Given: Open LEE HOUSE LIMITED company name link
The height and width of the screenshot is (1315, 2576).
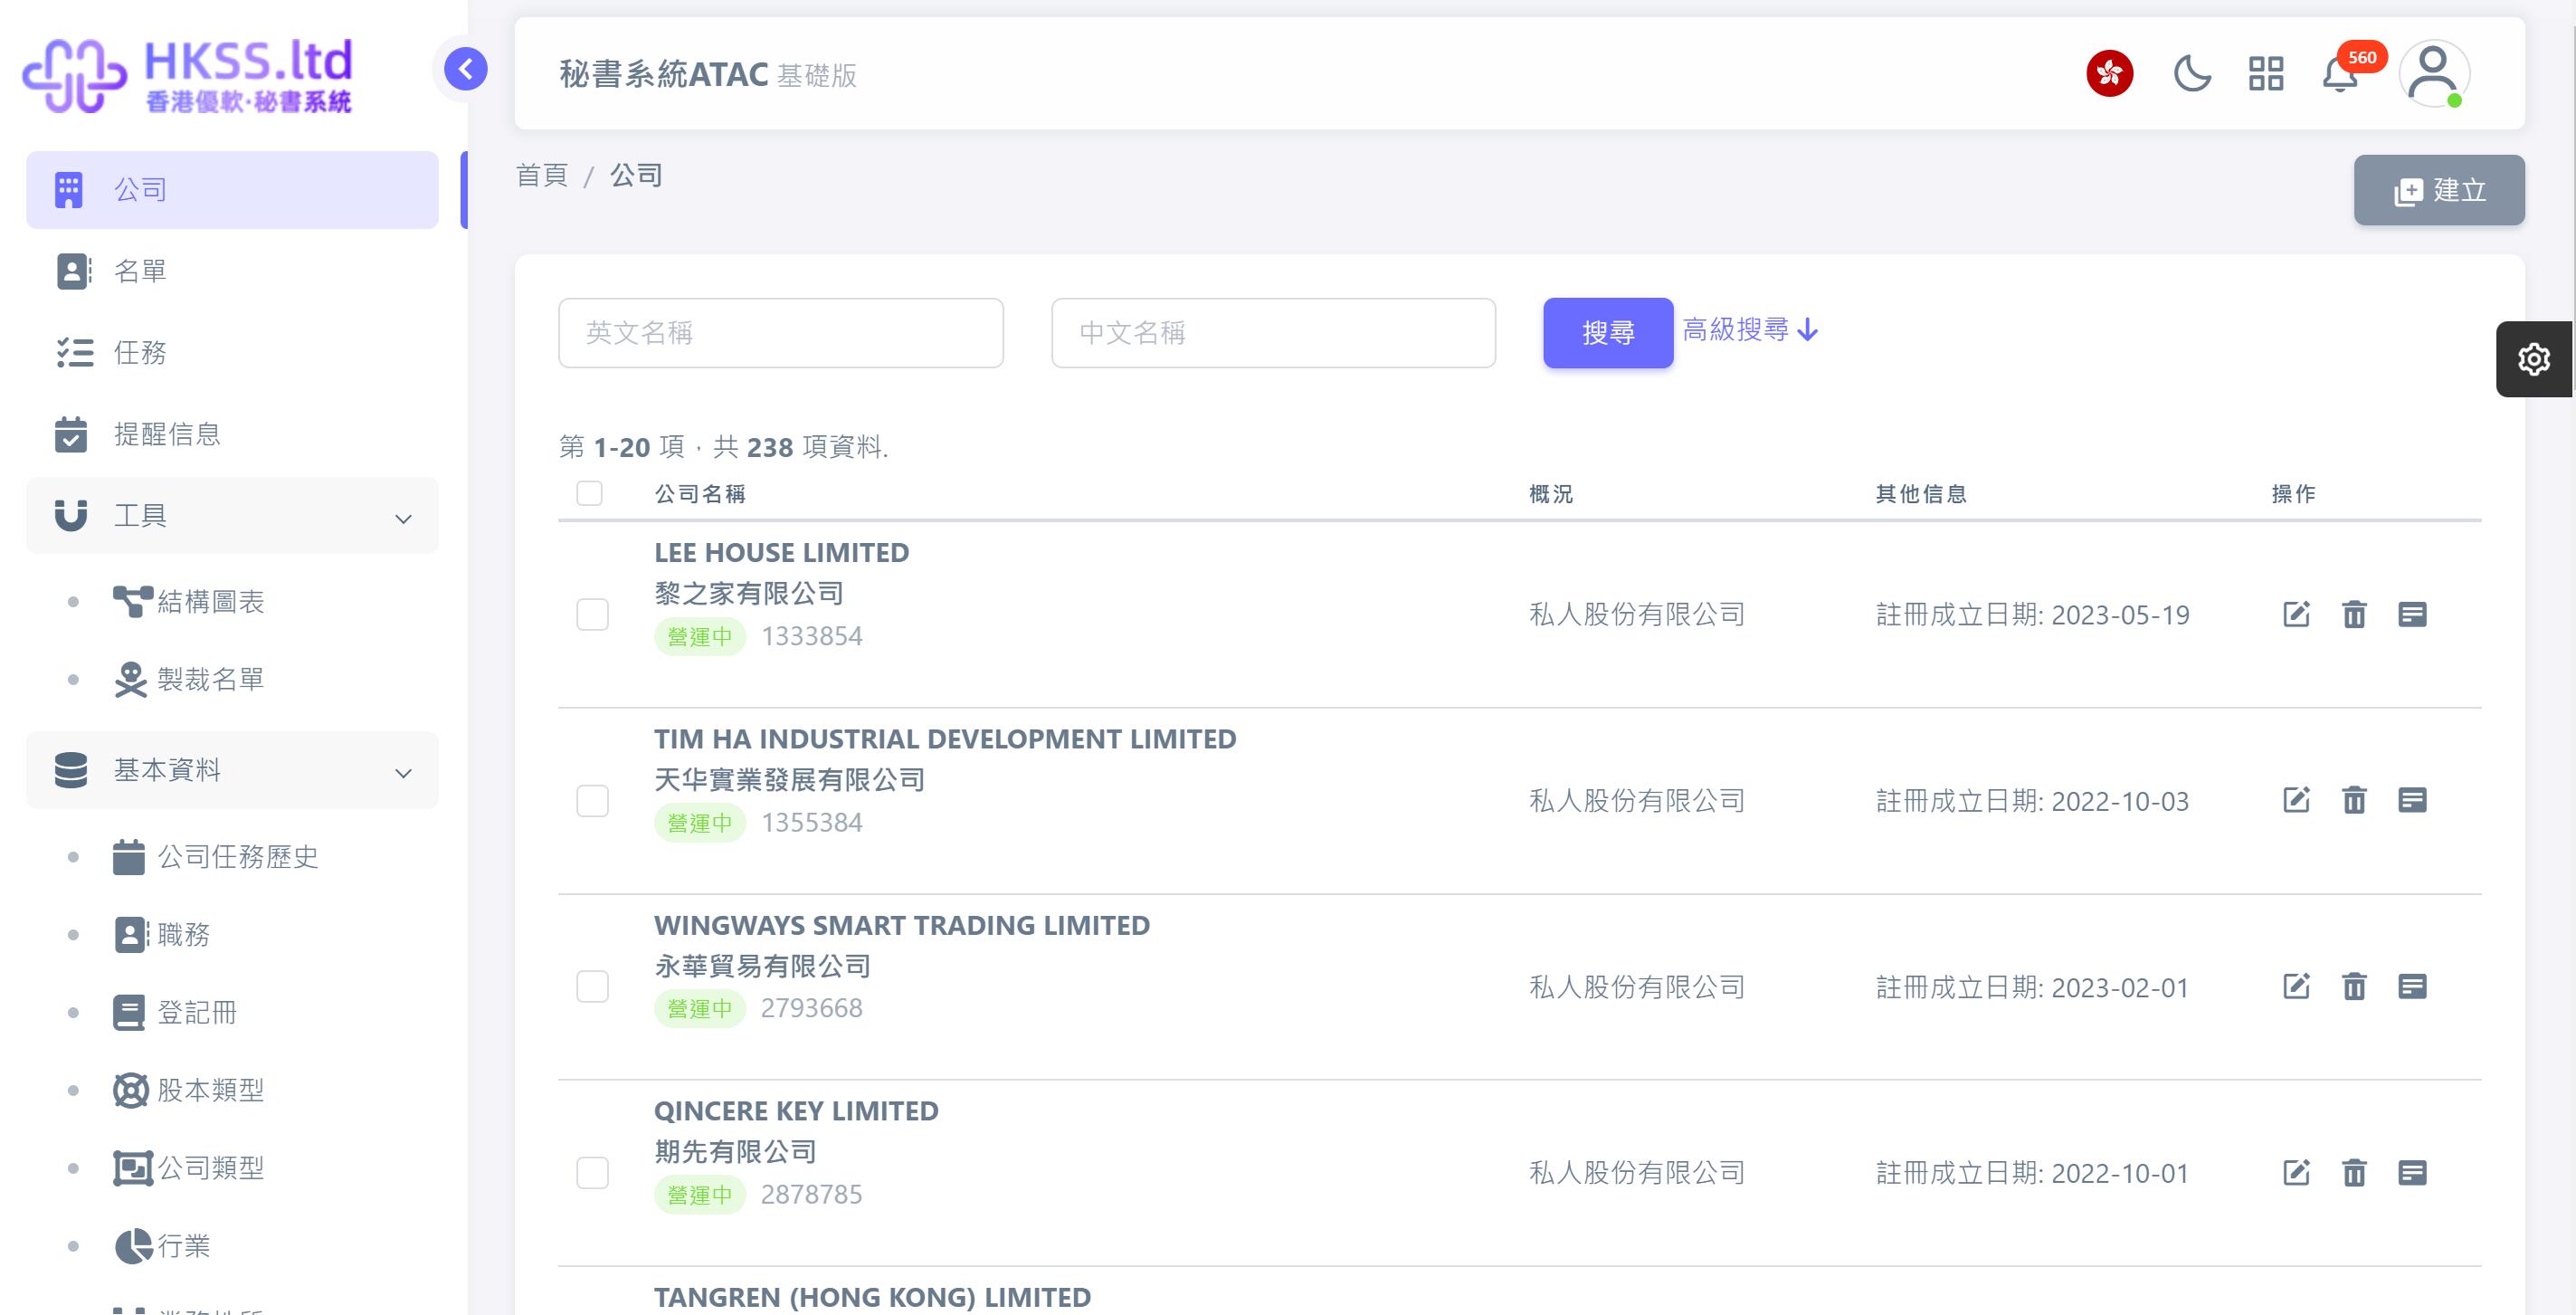Looking at the screenshot, I should 782,553.
